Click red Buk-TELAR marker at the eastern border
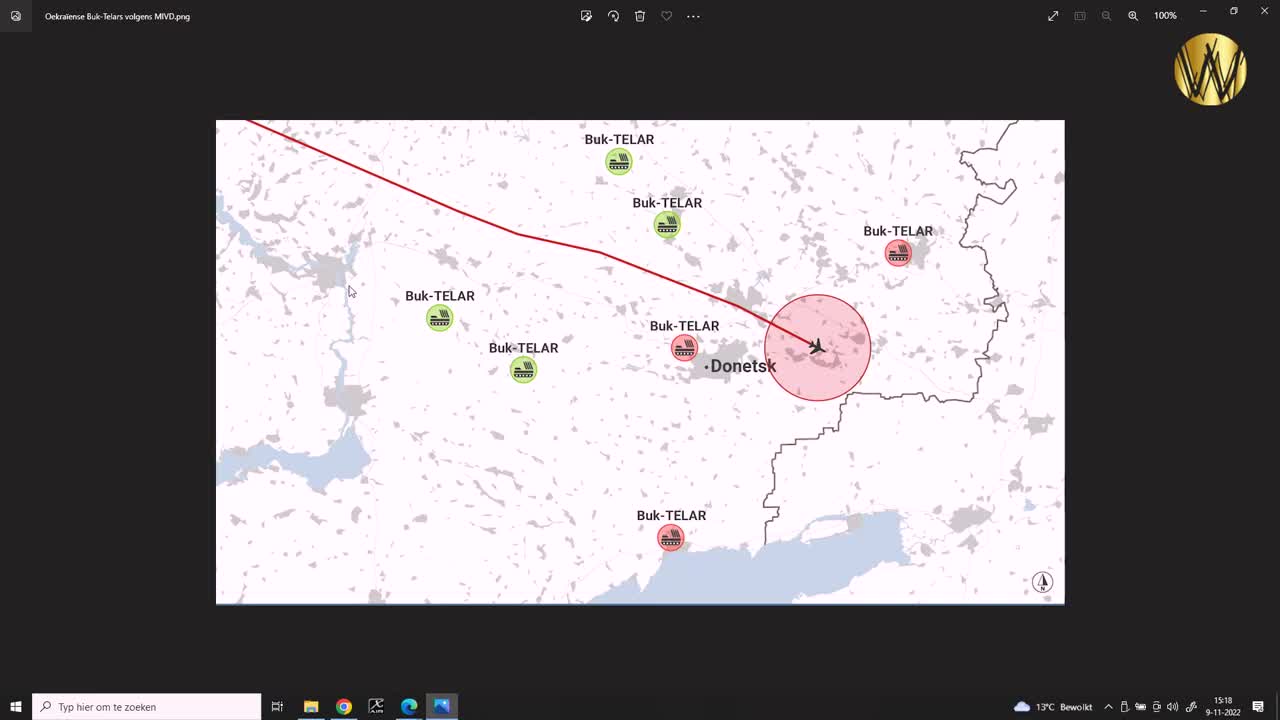 tap(898, 253)
